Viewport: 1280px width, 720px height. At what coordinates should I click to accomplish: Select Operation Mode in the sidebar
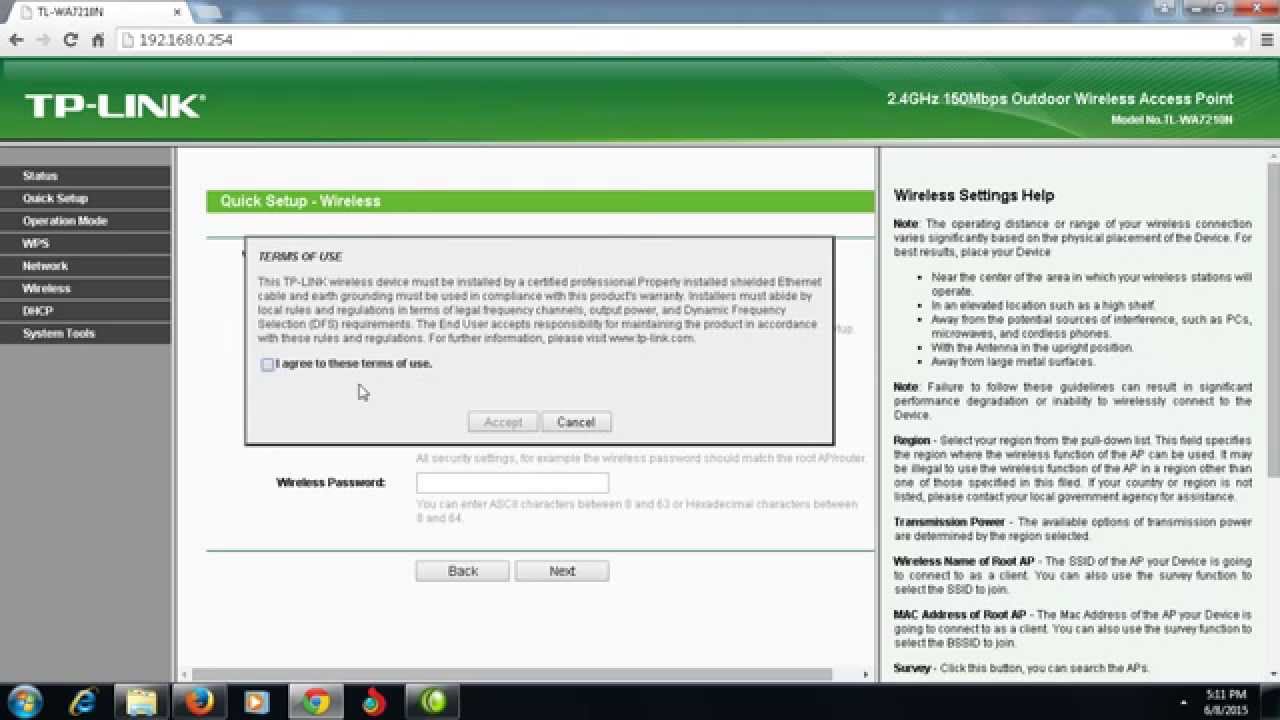point(85,221)
